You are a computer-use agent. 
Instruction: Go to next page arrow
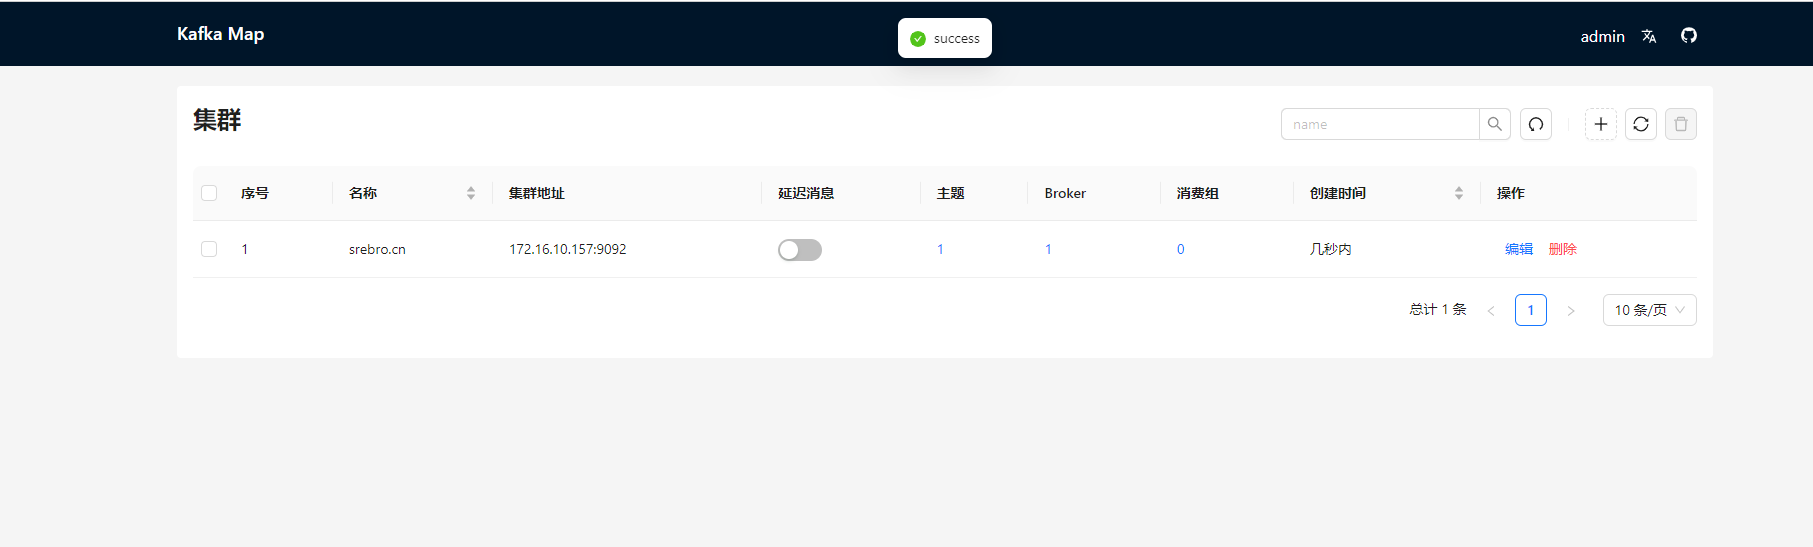point(1570,310)
